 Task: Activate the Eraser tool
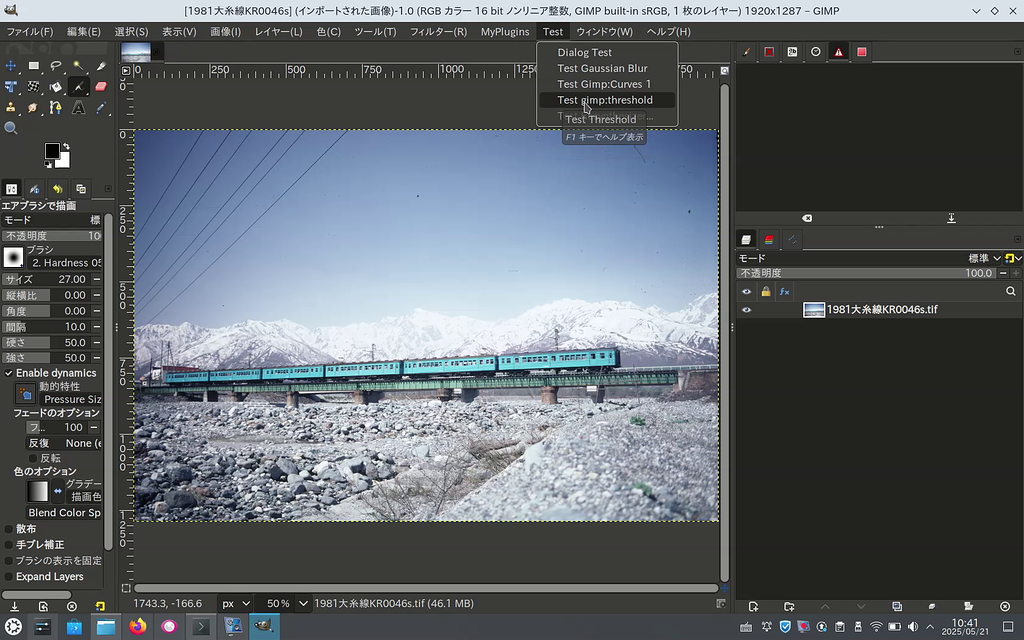click(100, 86)
